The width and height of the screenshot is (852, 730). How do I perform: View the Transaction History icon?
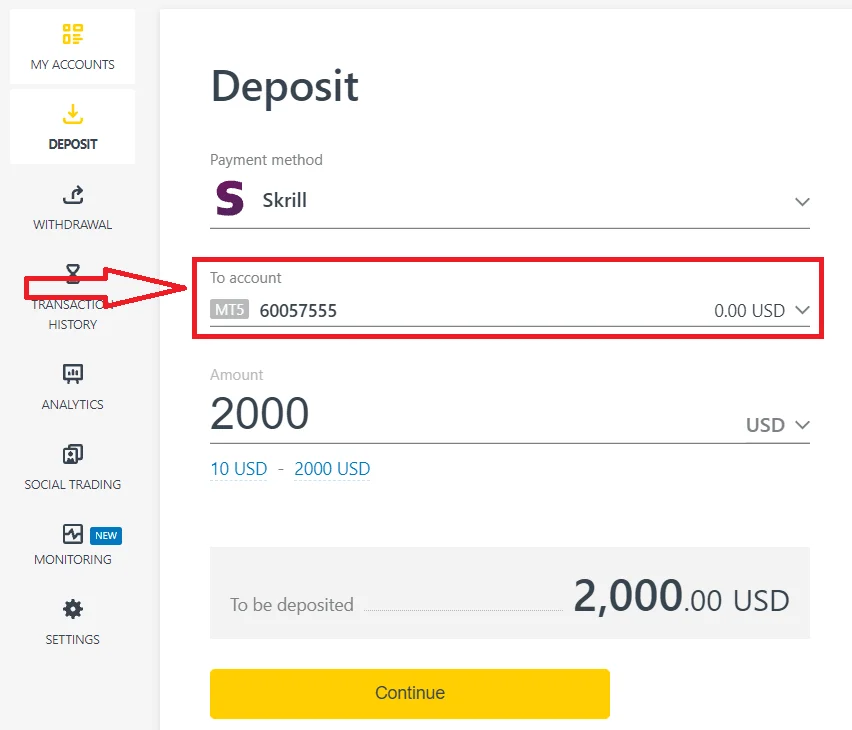(x=72, y=273)
